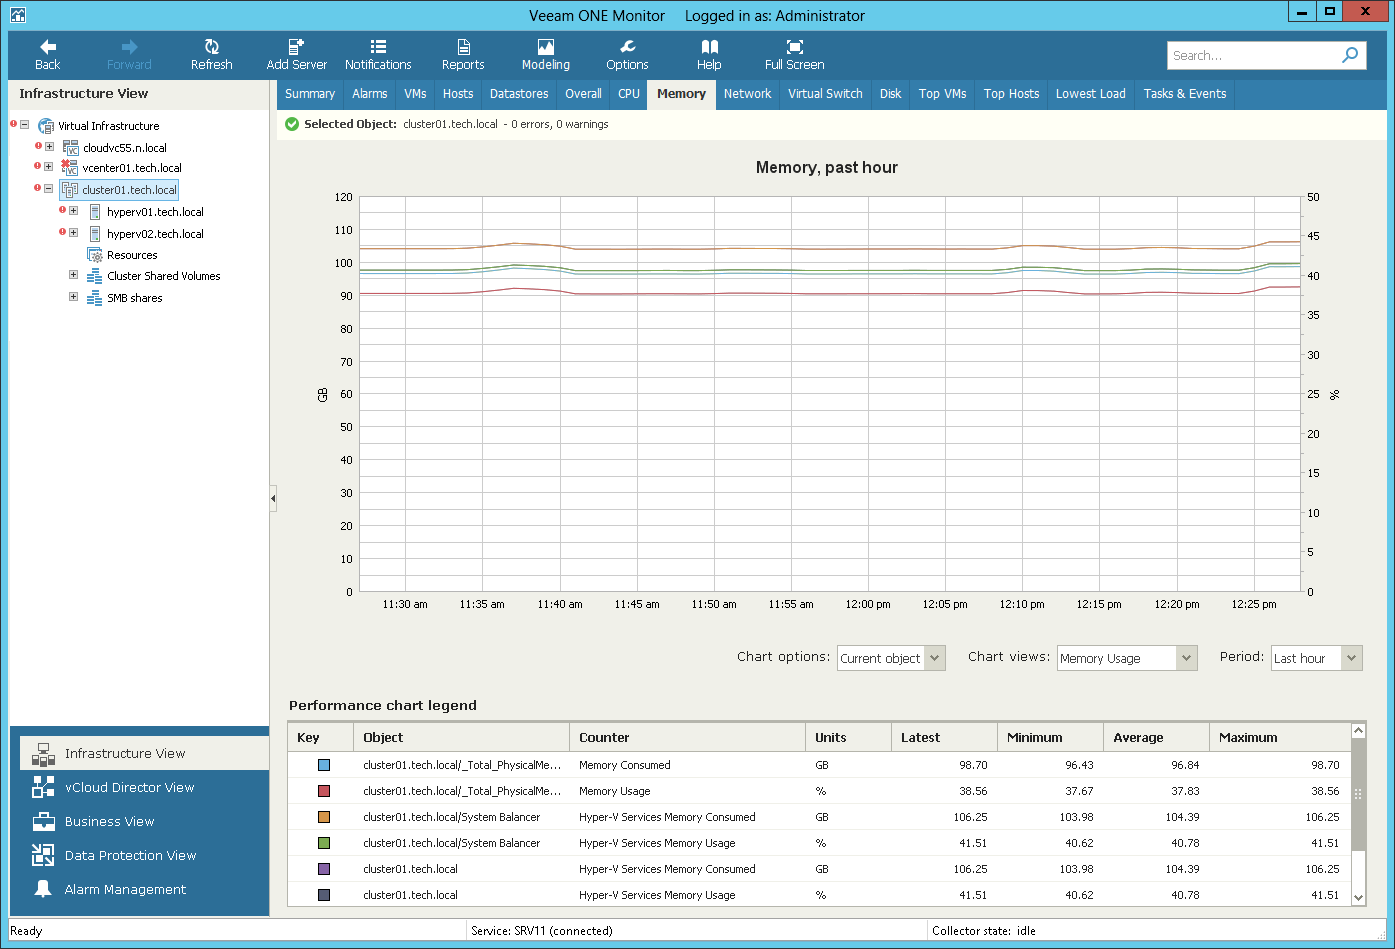The image size is (1395, 949).
Task: Click the Refresh toolbar icon
Action: pos(211,47)
